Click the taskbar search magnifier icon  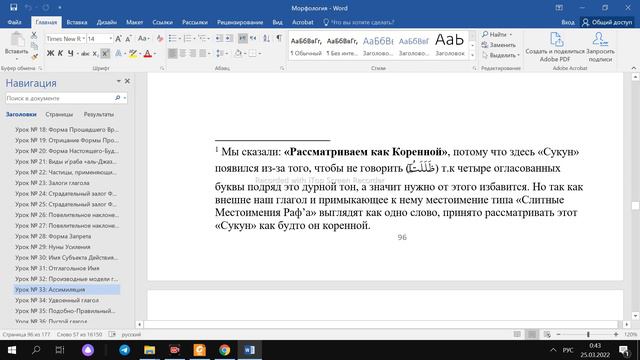(x=36, y=350)
